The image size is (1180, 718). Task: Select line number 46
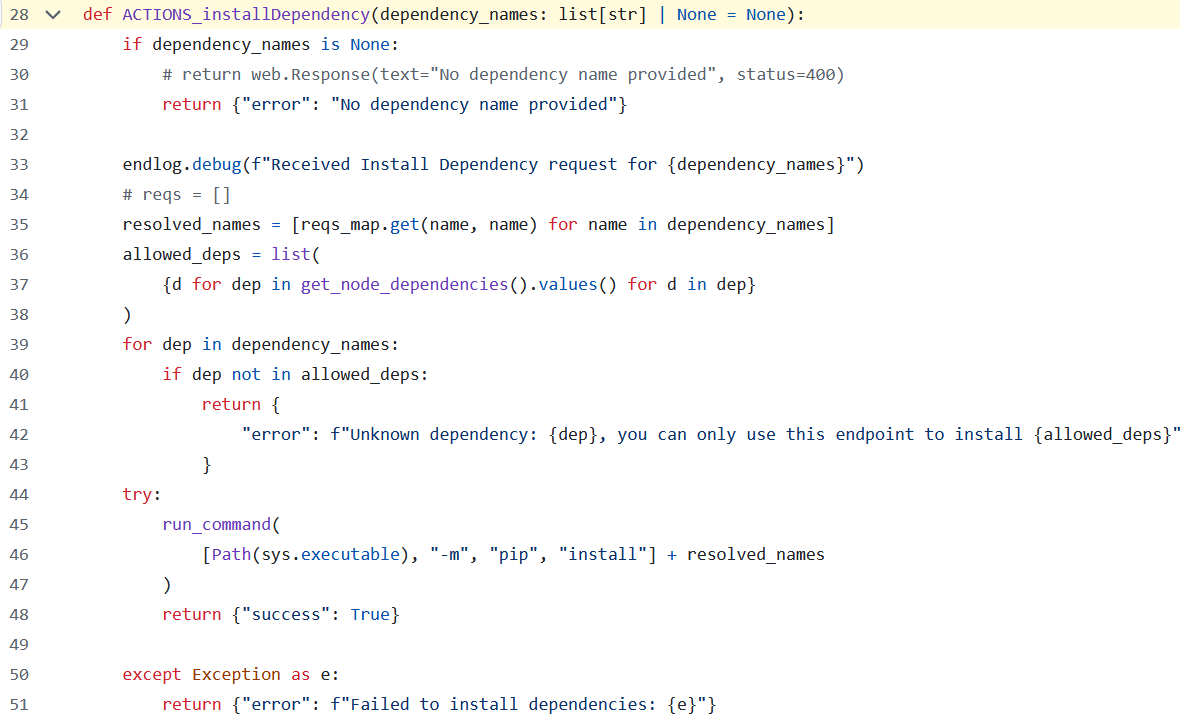[19, 555]
